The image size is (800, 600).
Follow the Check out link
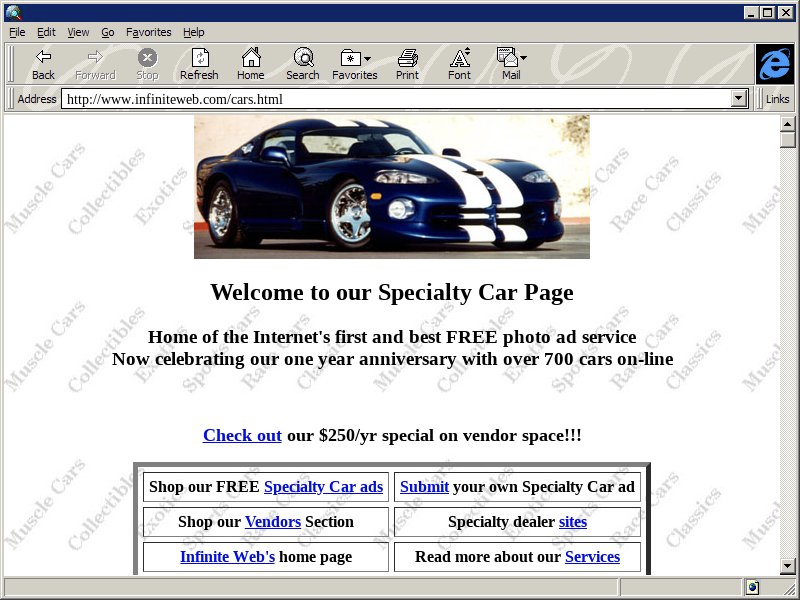point(242,435)
